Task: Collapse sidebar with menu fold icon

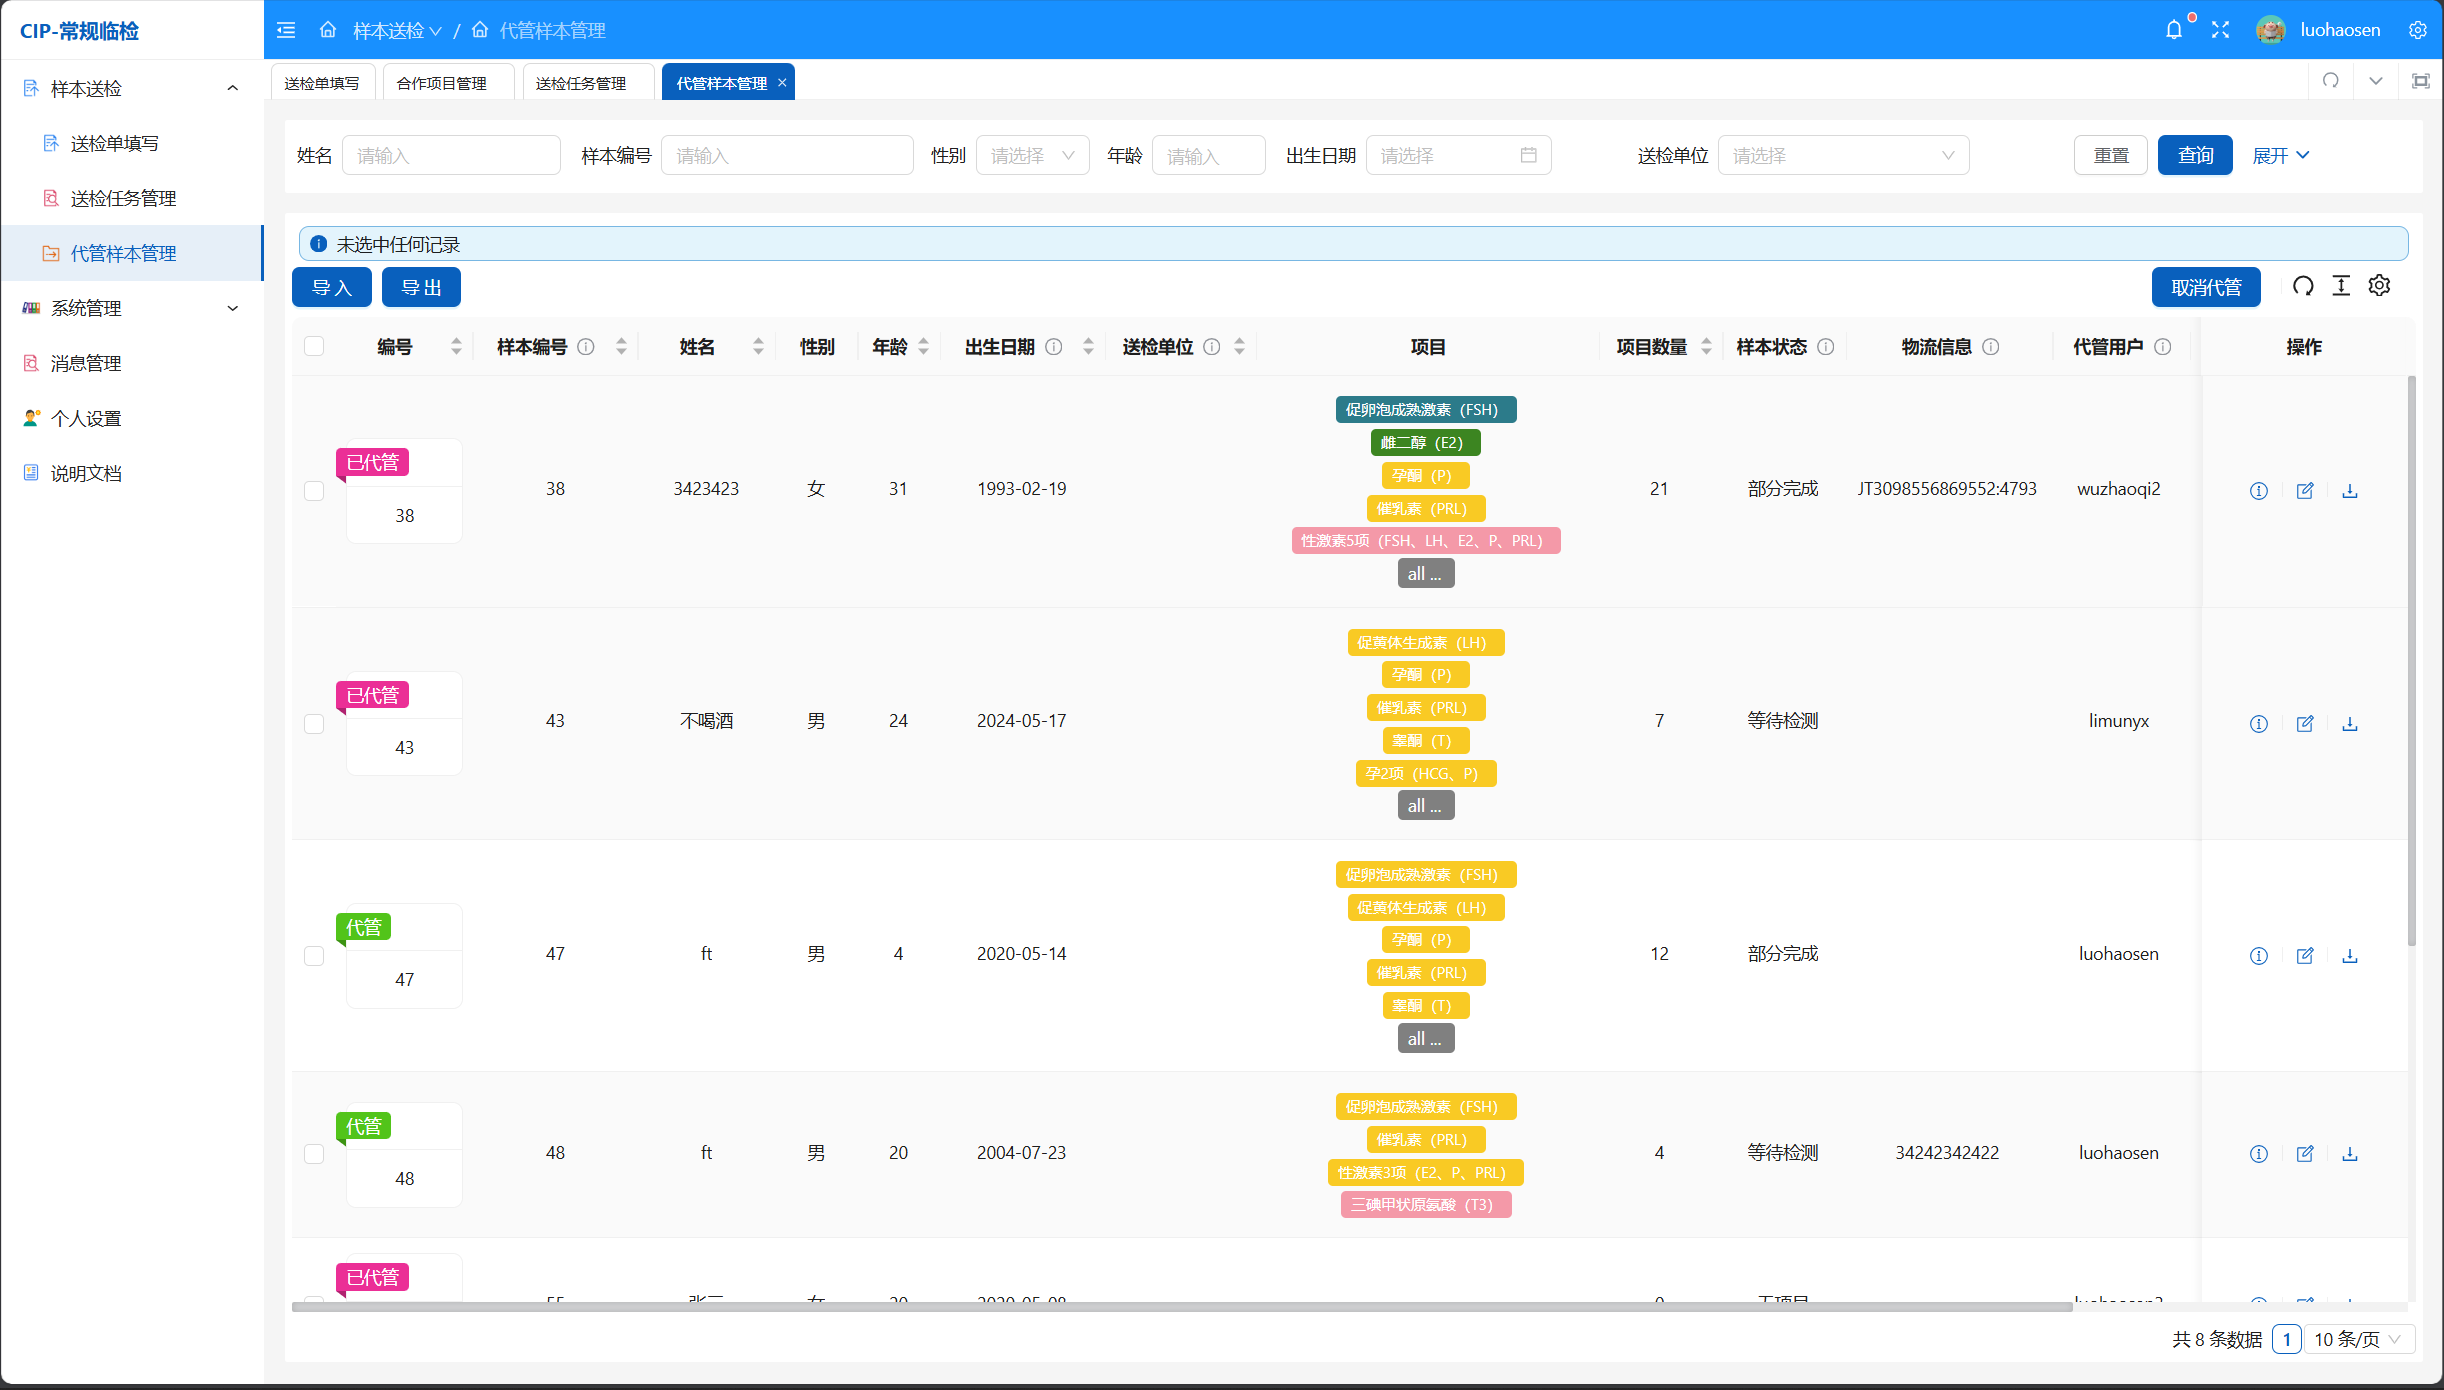Action: click(x=286, y=30)
